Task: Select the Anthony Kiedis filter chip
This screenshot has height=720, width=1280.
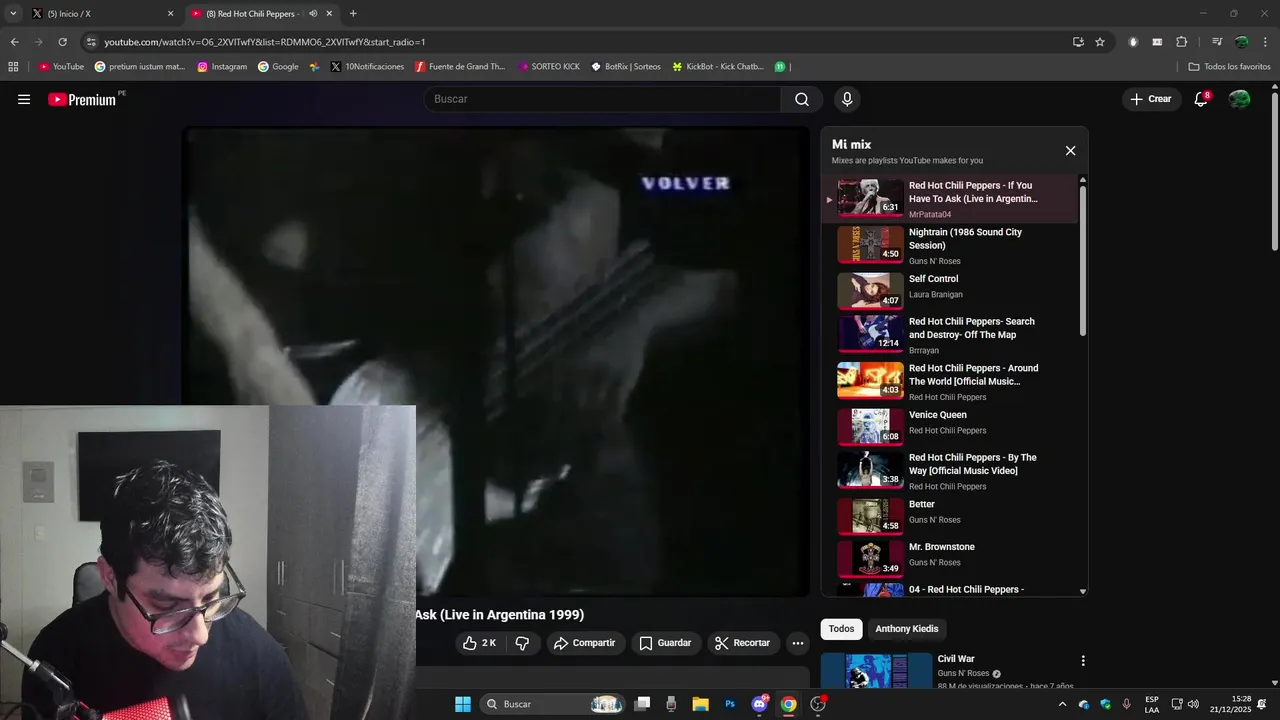Action: [x=907, y=629]
